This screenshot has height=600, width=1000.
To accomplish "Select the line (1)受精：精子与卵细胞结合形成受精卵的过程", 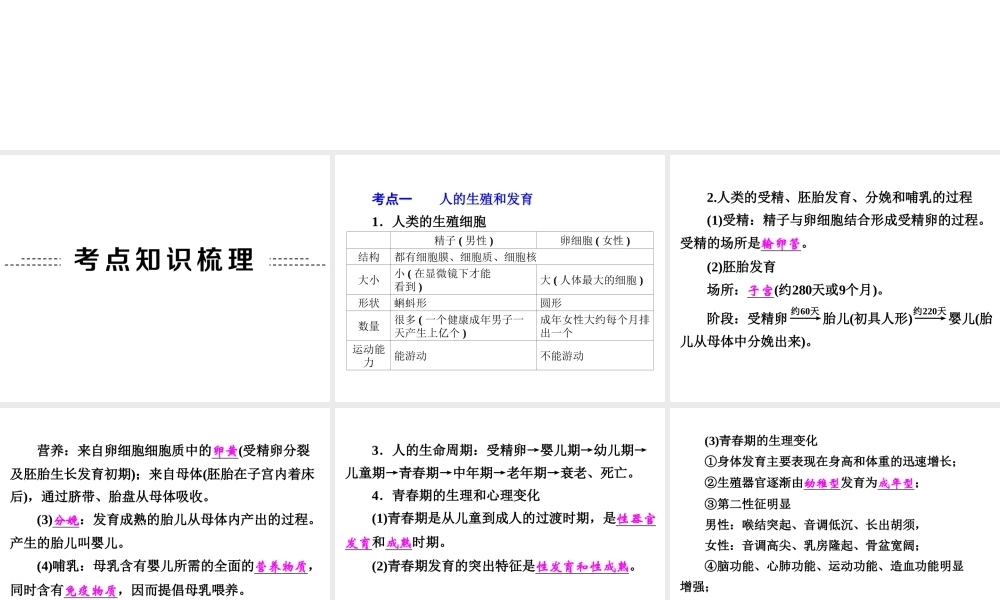I will point(847,221).
